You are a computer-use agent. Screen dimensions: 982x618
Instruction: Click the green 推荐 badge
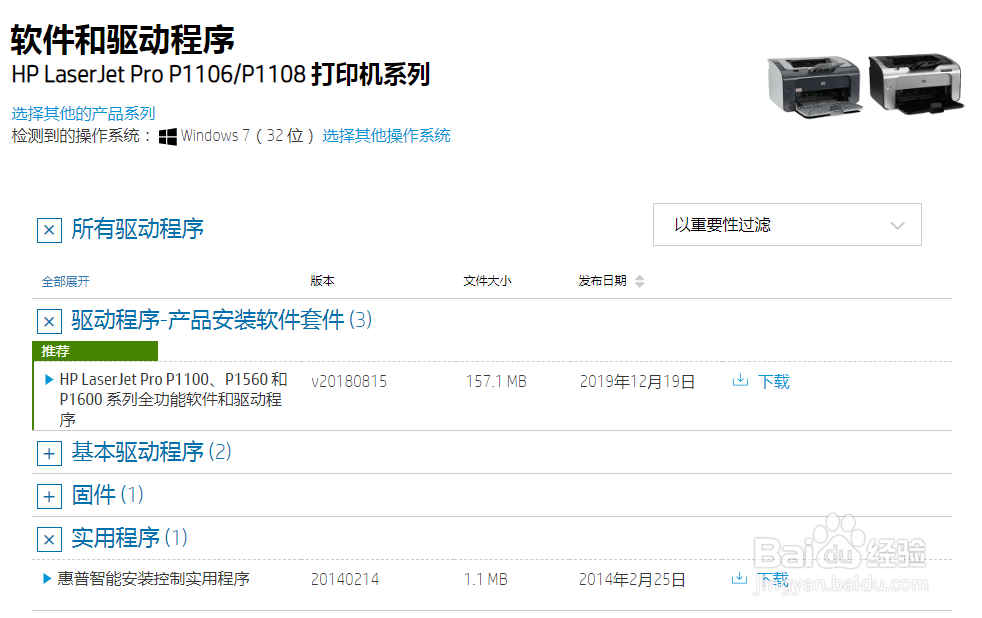click(95, 351)
